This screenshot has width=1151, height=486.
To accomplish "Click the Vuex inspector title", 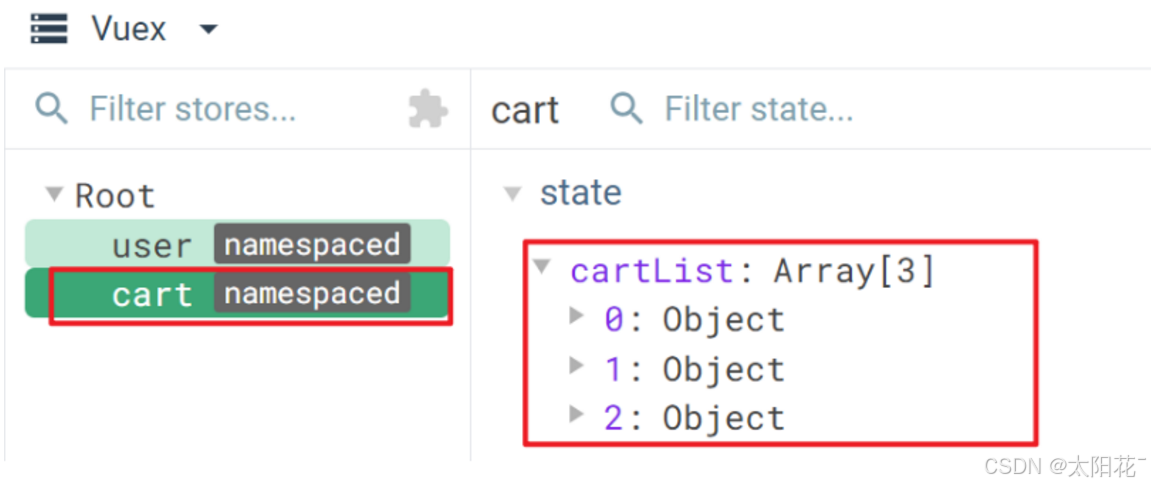I will (x=129, y=29).
